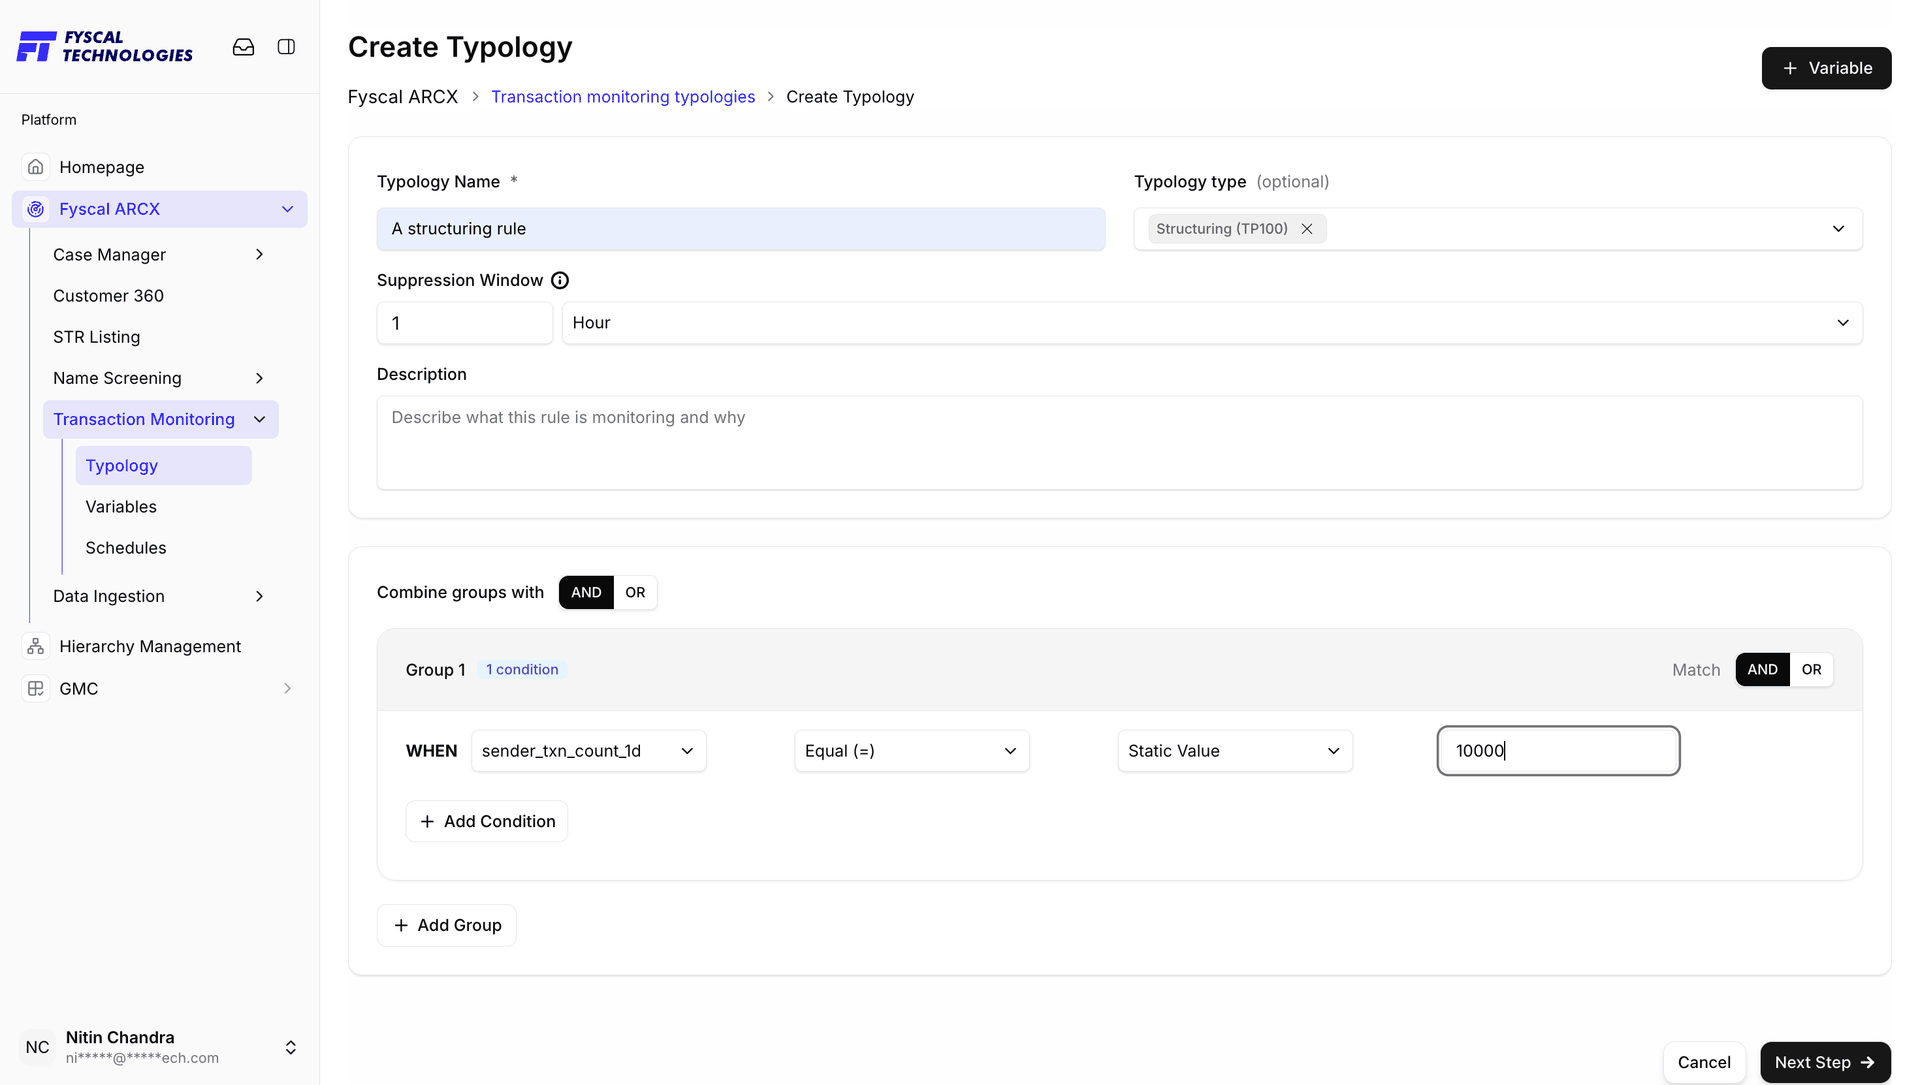Open the sender_txn_count_1d variable dropdown
Viewport: 1920px width, 1085px height.
[x=588, y=751]
